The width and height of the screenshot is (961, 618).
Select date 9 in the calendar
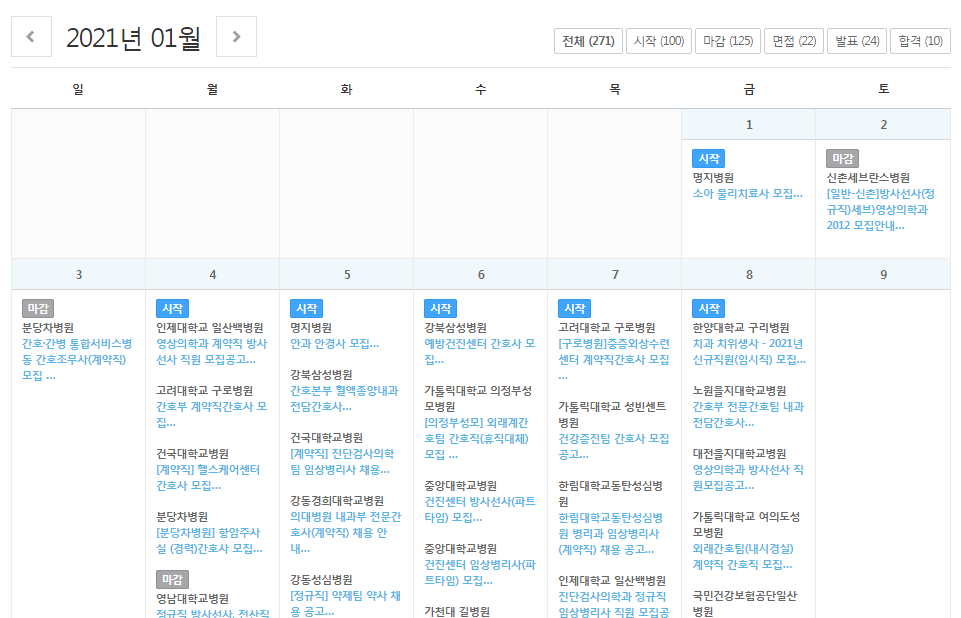(883, 275)
